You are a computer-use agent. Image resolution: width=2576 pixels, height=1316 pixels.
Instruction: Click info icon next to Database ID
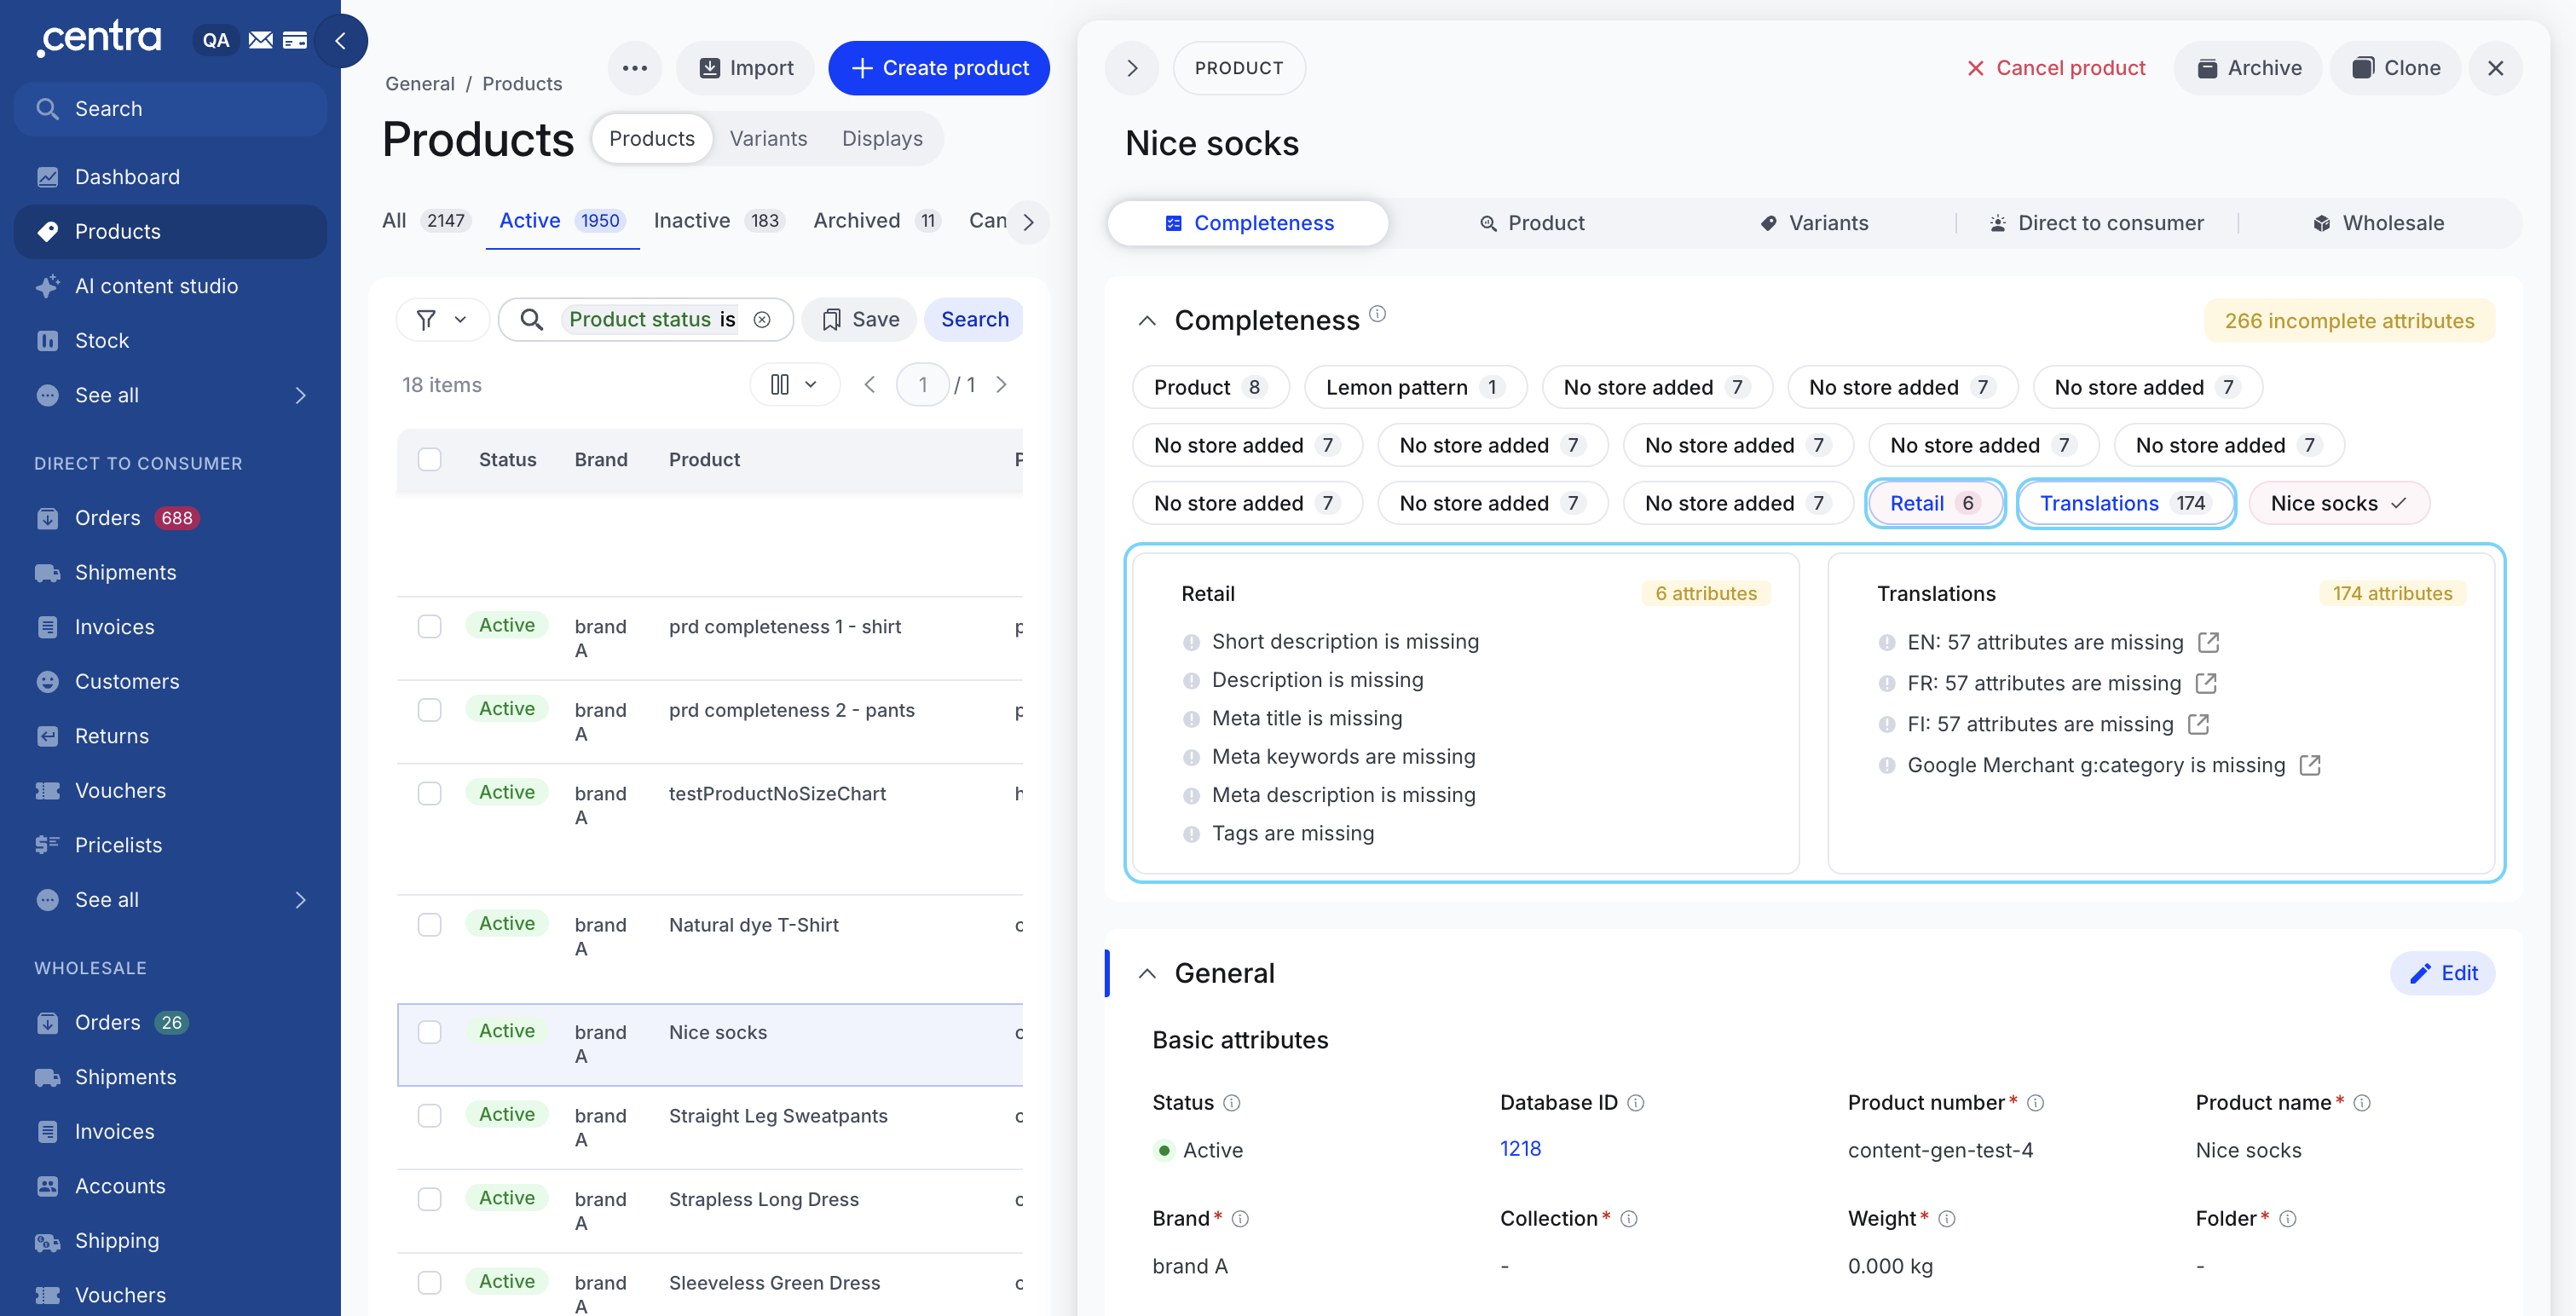1635,1103
